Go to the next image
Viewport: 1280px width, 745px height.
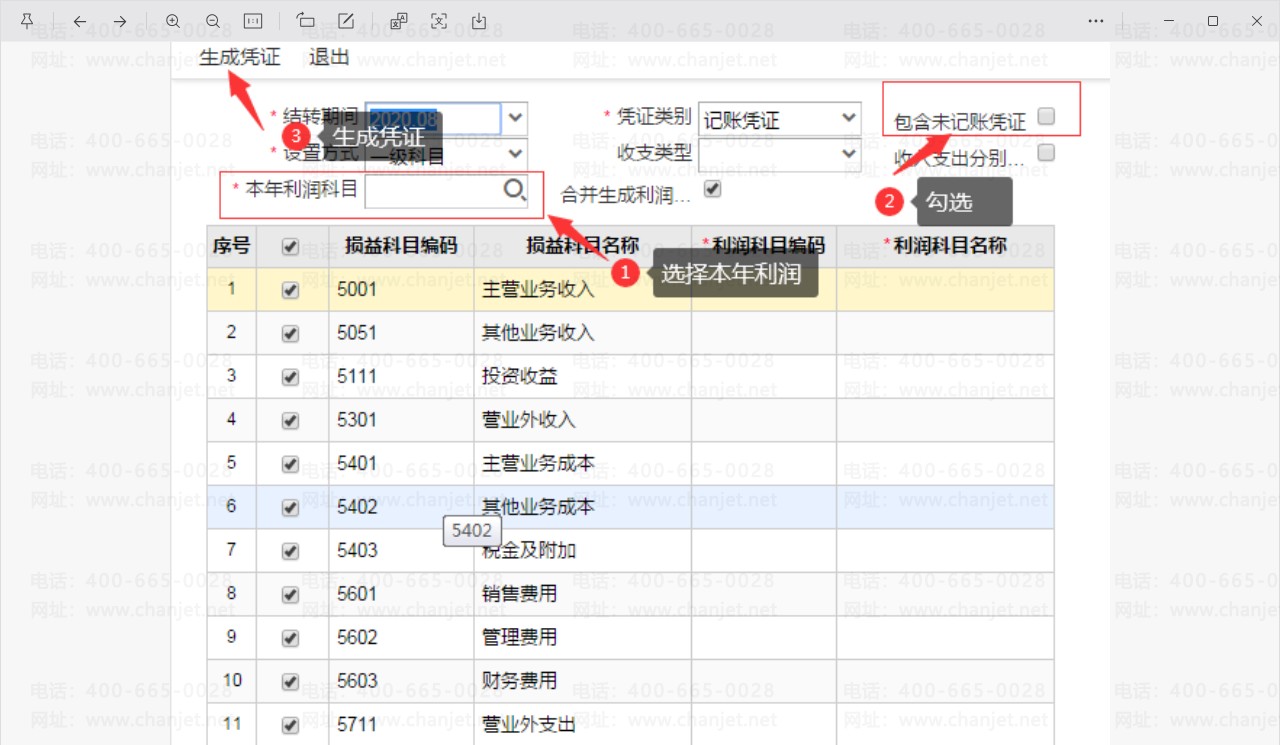coord(119,21)
